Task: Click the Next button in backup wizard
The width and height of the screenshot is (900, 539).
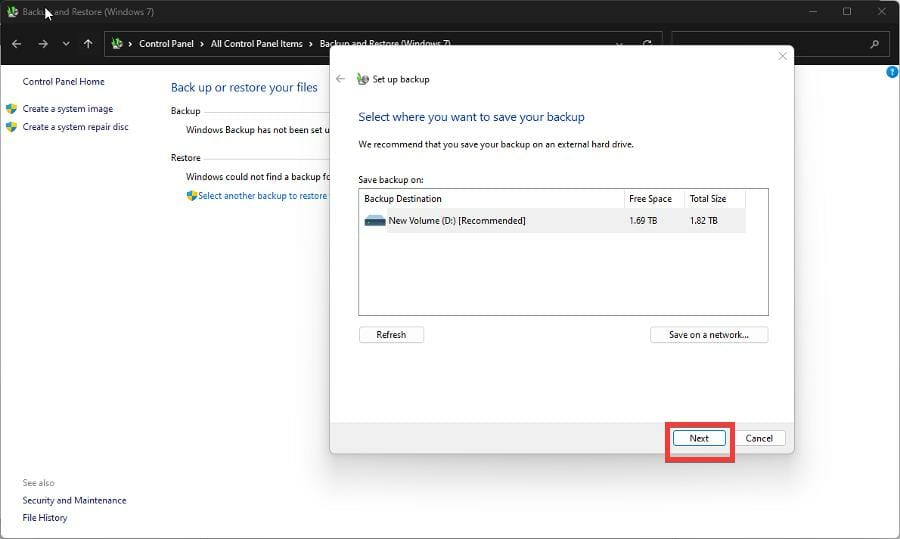Action: point(699,438)
